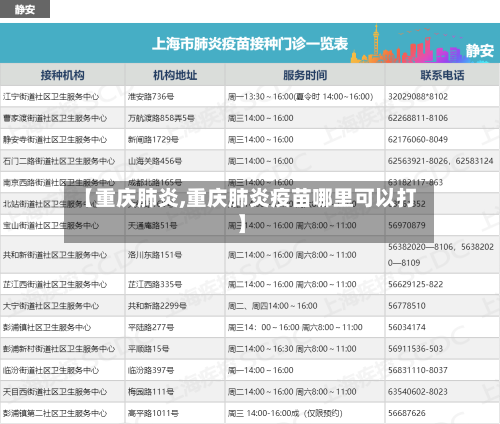
Task: Click the title 上海市肺炎疫苗接种门诊一览表
Action: (250, 44)
